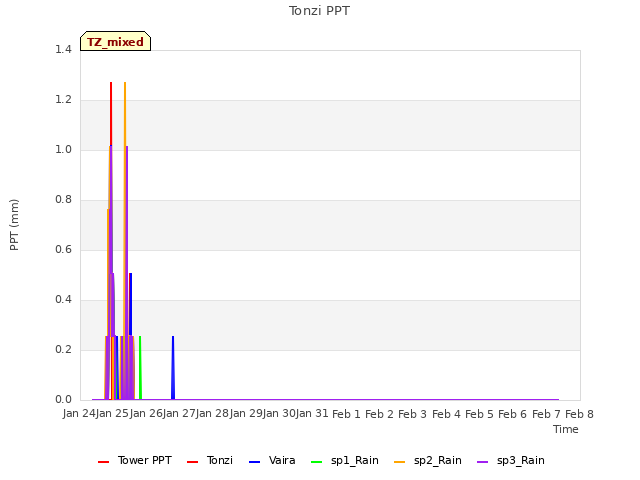
Task: Click the Feb 3 x-axis tick label
Action: click(x=412, y=414)
